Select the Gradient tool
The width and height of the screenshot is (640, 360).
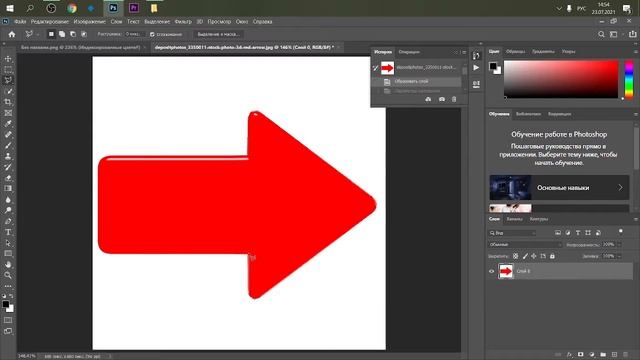8,189
